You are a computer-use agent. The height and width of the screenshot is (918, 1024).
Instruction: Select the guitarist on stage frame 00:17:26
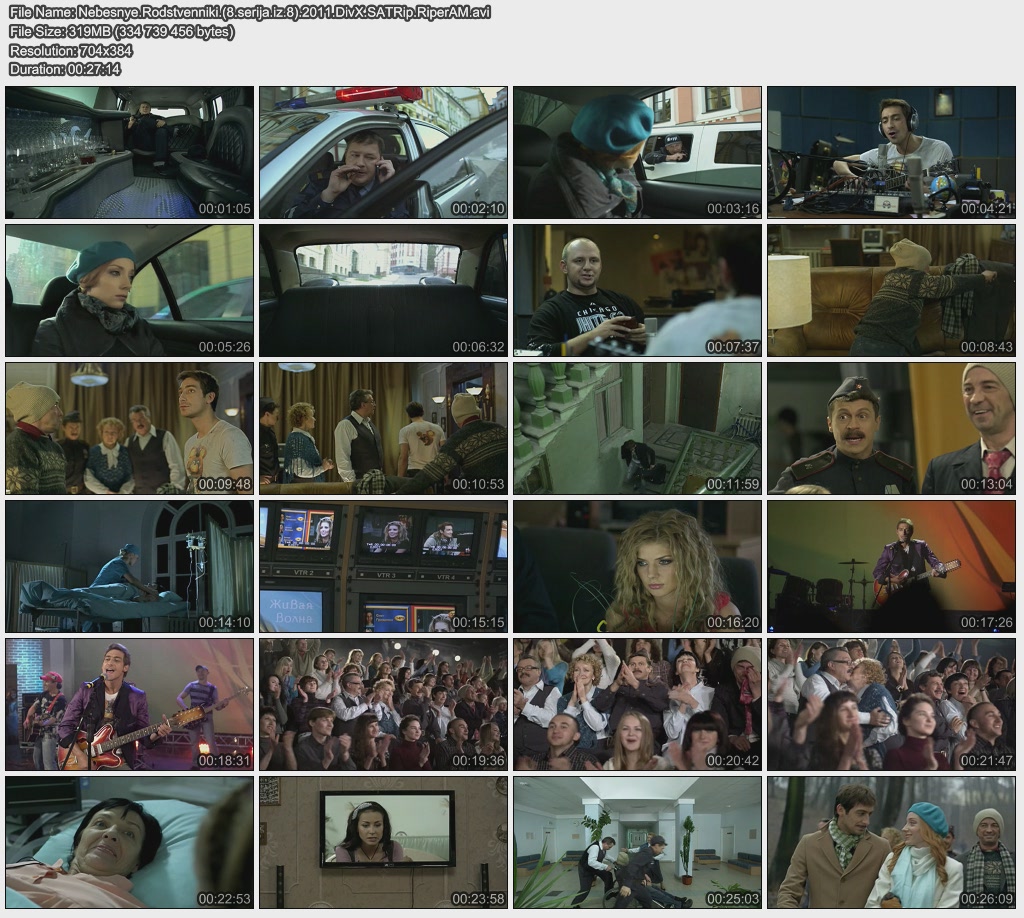[x=892, y=566]
